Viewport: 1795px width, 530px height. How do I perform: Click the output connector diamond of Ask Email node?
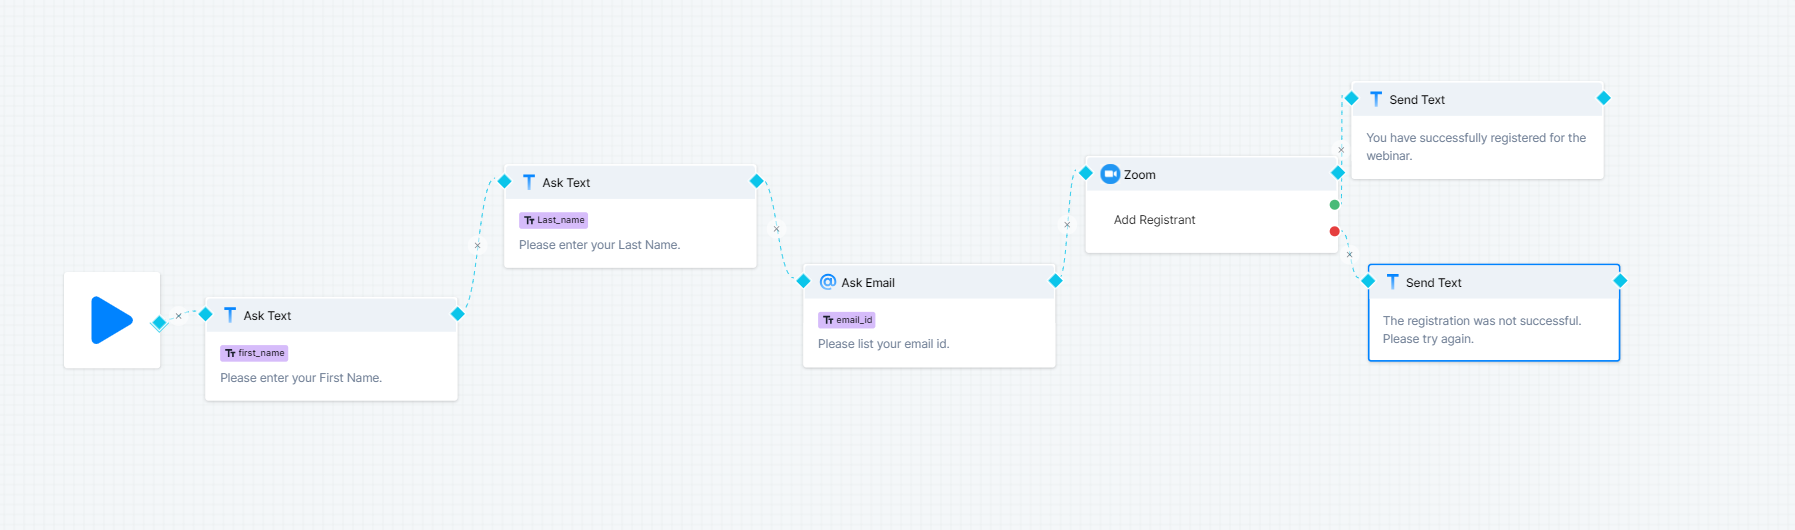(1055, 281)
